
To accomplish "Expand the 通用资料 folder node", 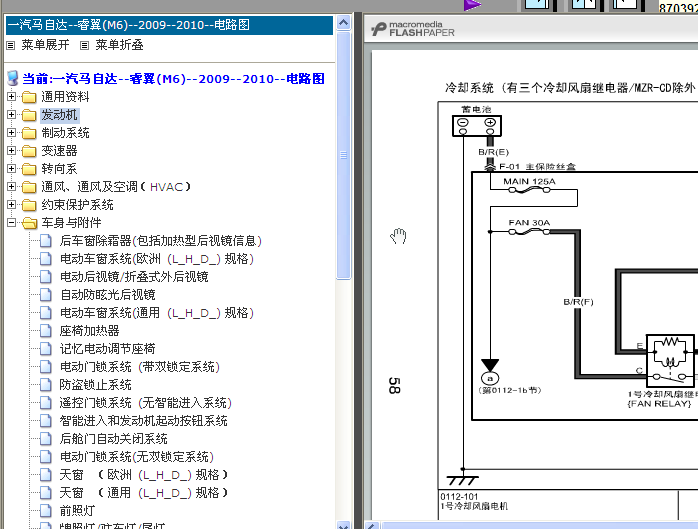I will click(x=12, y=96).
